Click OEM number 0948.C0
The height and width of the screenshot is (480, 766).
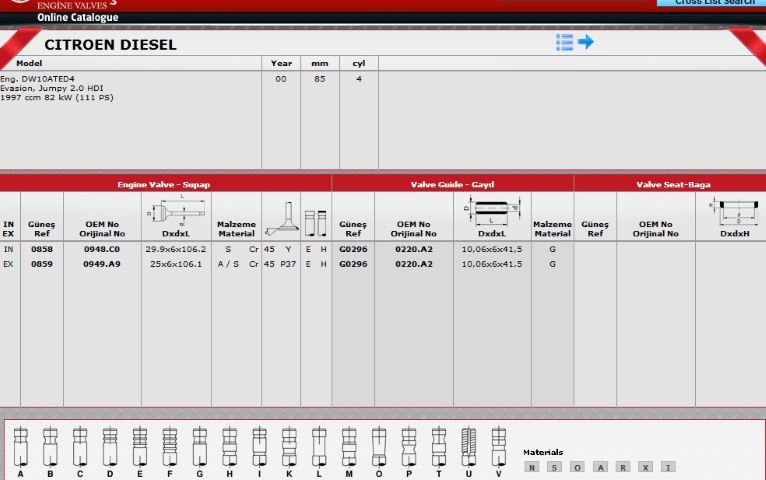(102, 248)
